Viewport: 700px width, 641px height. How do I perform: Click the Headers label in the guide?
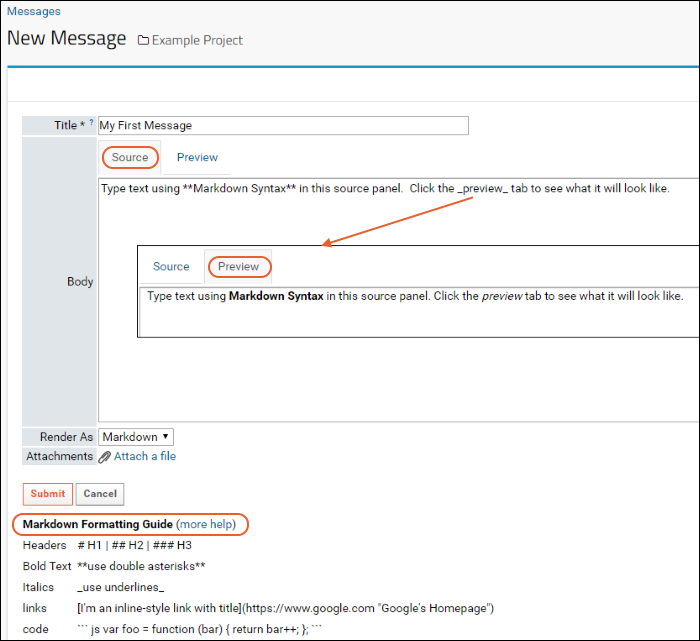[x=44, y=545]
